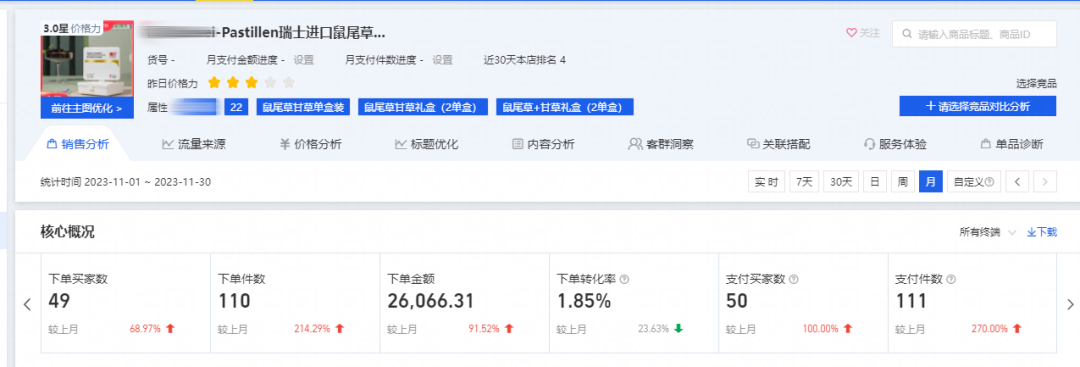
Task: Click the 鼠尾草甘草单盒装 attribute tag
Action: (304, 107)
